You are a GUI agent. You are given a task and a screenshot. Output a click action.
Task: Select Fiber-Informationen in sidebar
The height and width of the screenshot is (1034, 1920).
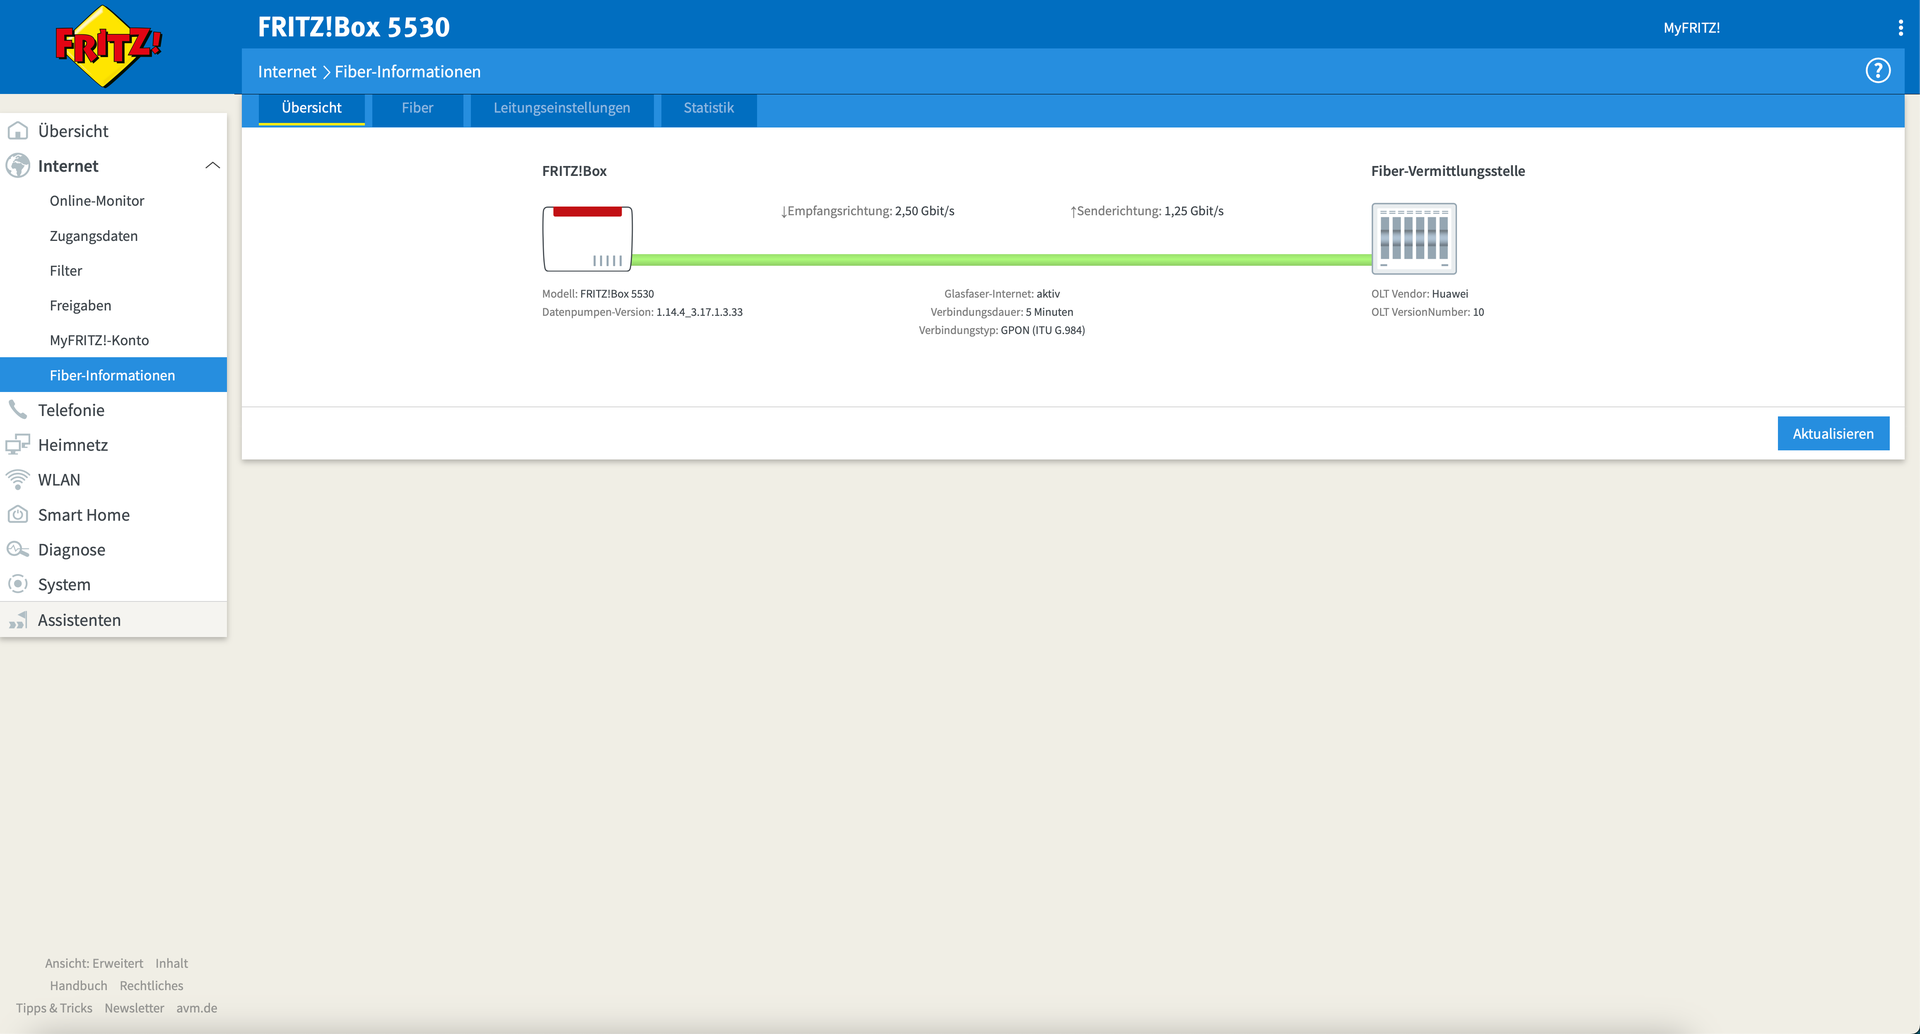[x=114, y=375]
